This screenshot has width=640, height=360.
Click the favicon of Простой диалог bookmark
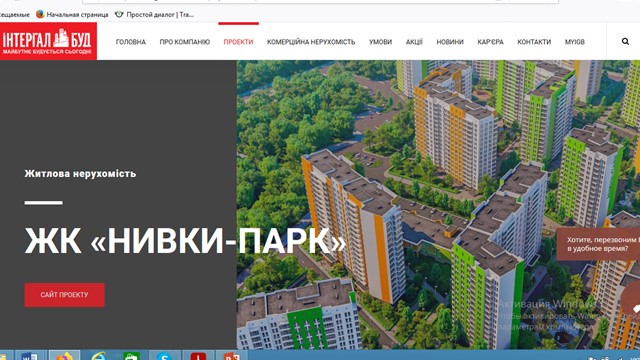coord(119,14)
